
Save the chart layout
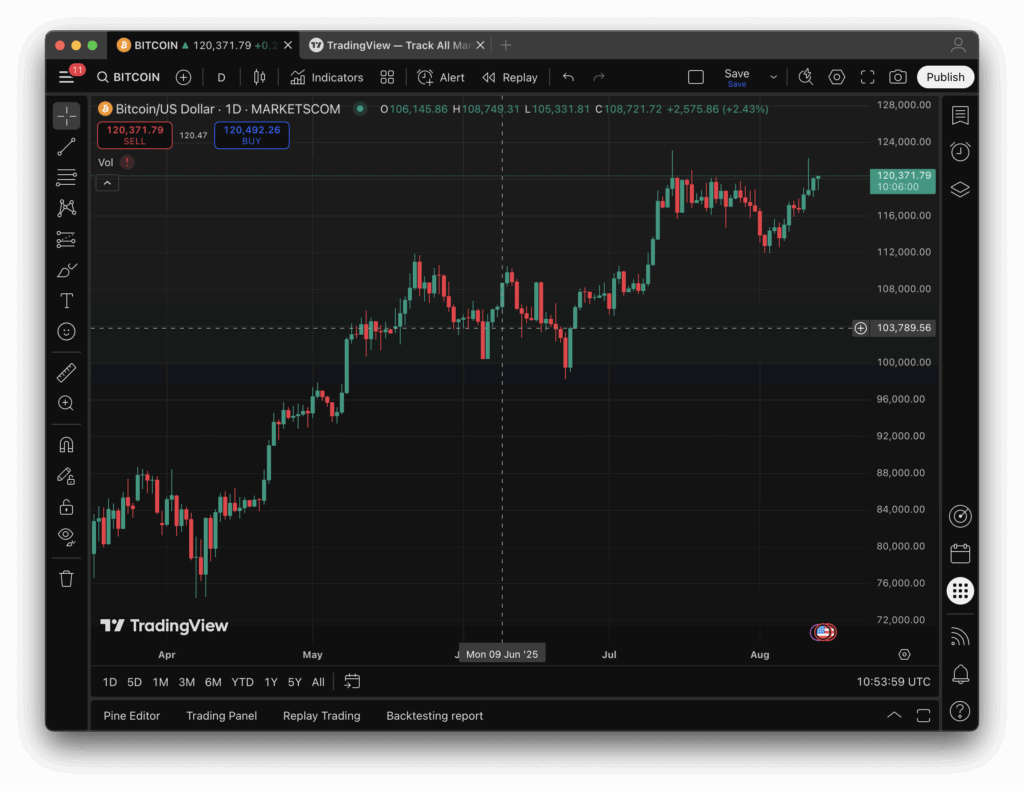(737, 77)
